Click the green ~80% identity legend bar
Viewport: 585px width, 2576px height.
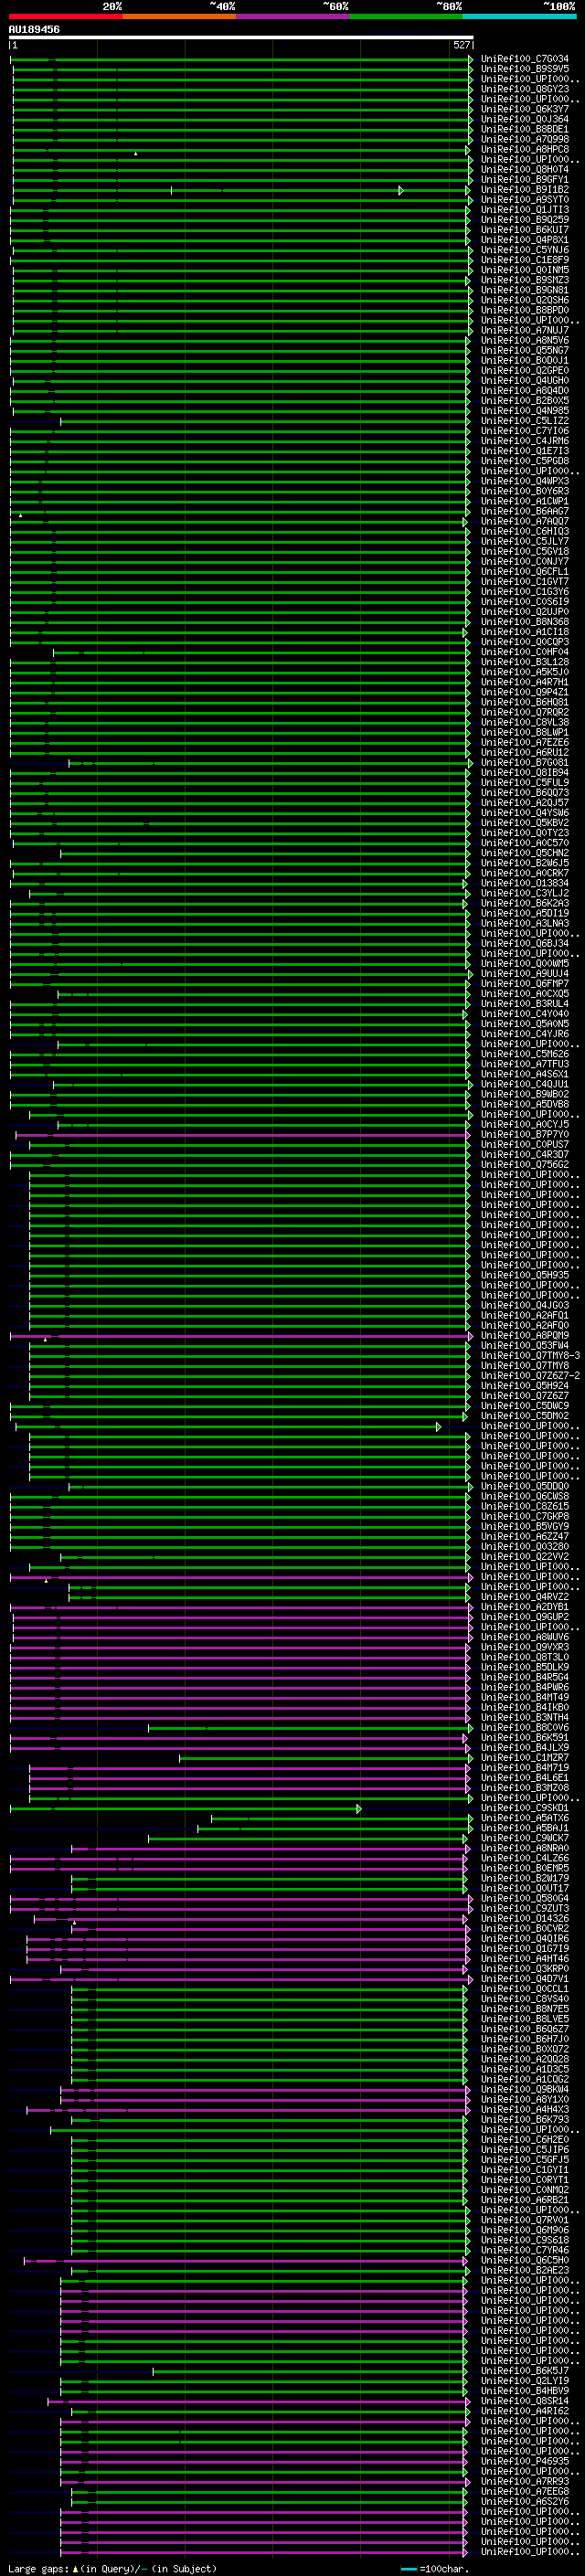(x=406, y=16)
